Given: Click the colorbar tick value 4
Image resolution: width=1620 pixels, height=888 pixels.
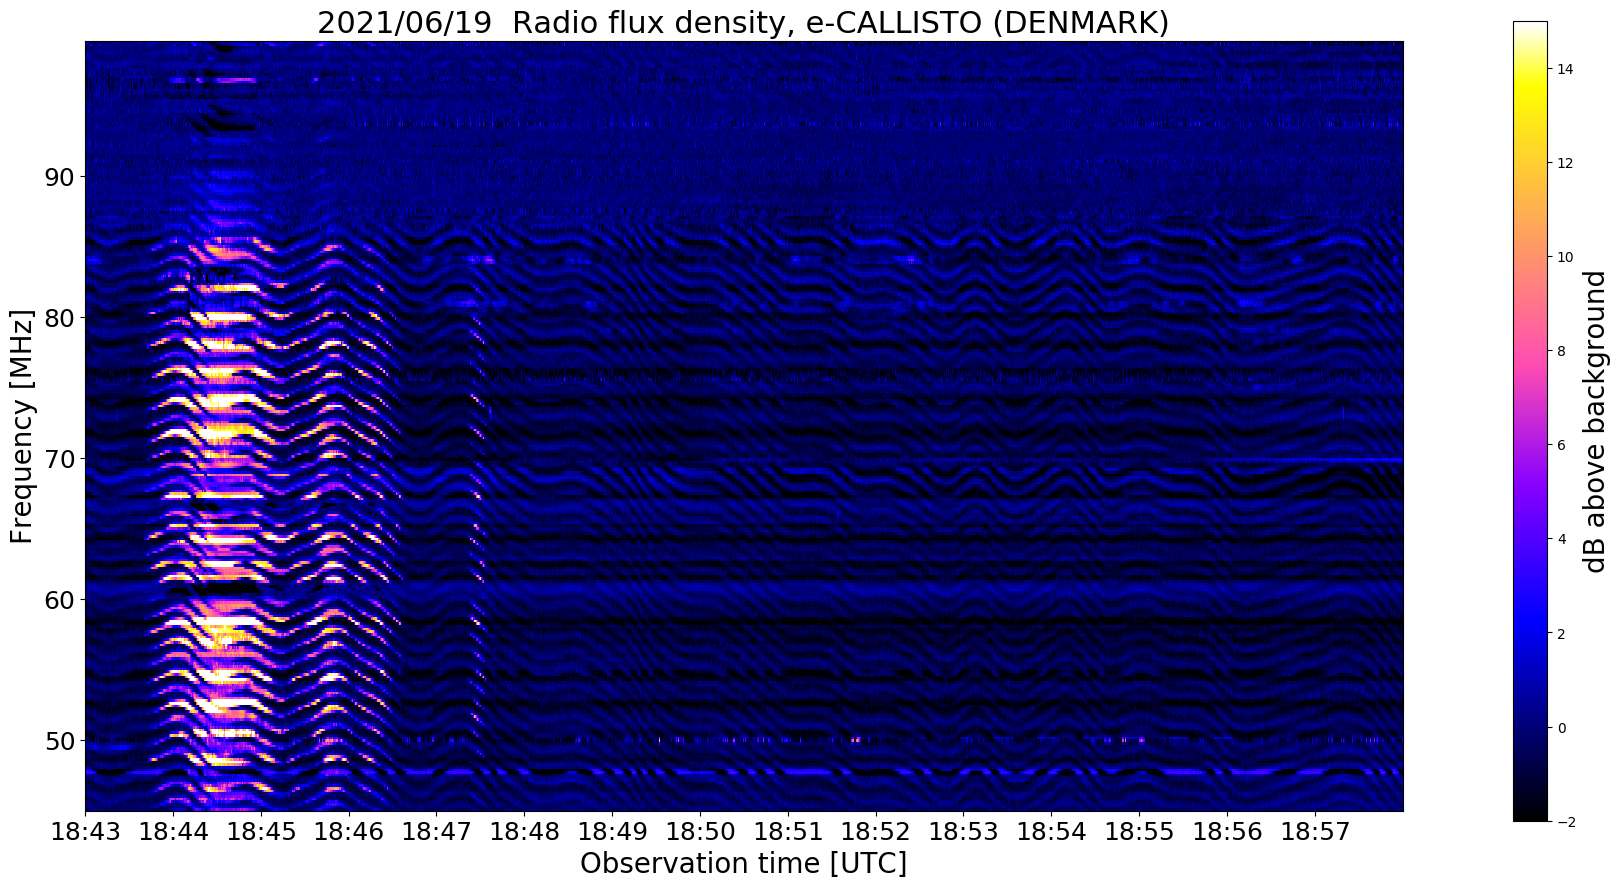Looking at the screenshot, I should (x=1561, y=539).
